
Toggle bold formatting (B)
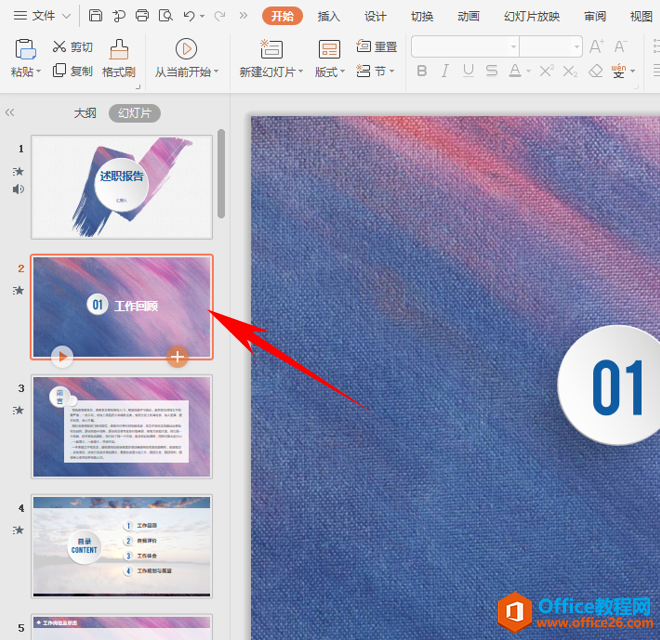pos(421,71)
